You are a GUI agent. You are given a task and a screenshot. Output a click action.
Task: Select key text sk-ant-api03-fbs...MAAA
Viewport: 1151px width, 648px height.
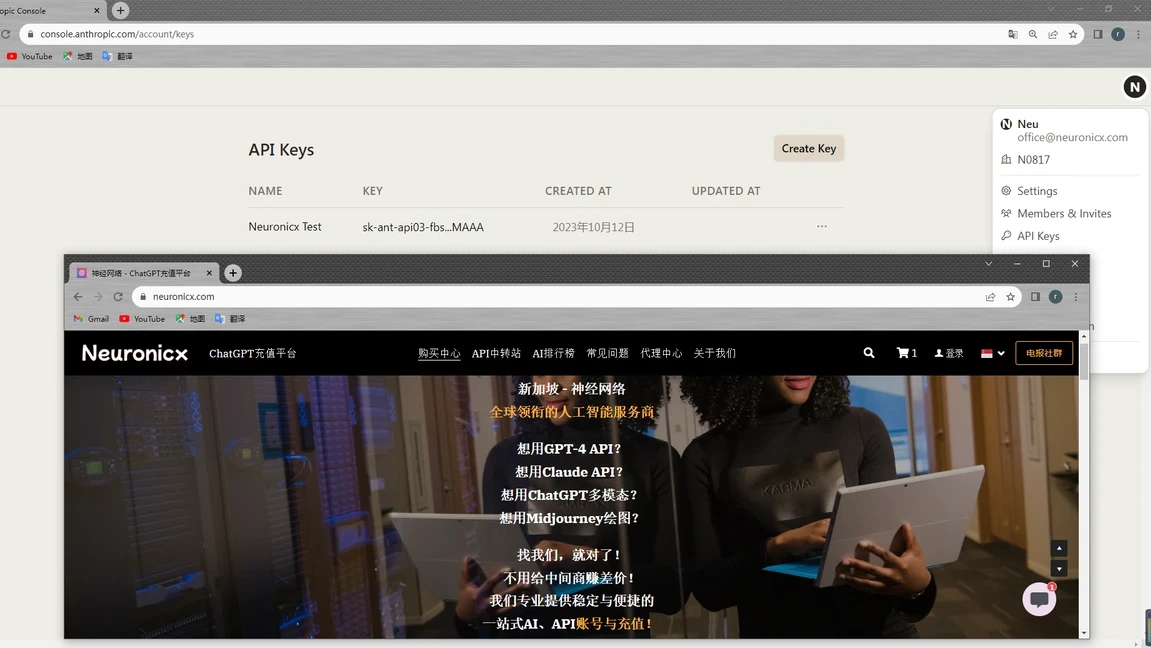[x=423, y=227]
